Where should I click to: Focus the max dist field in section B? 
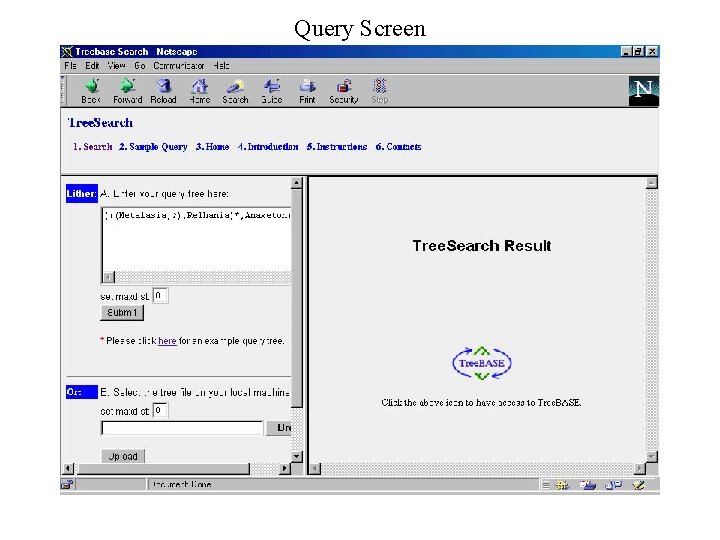(160, 410)
